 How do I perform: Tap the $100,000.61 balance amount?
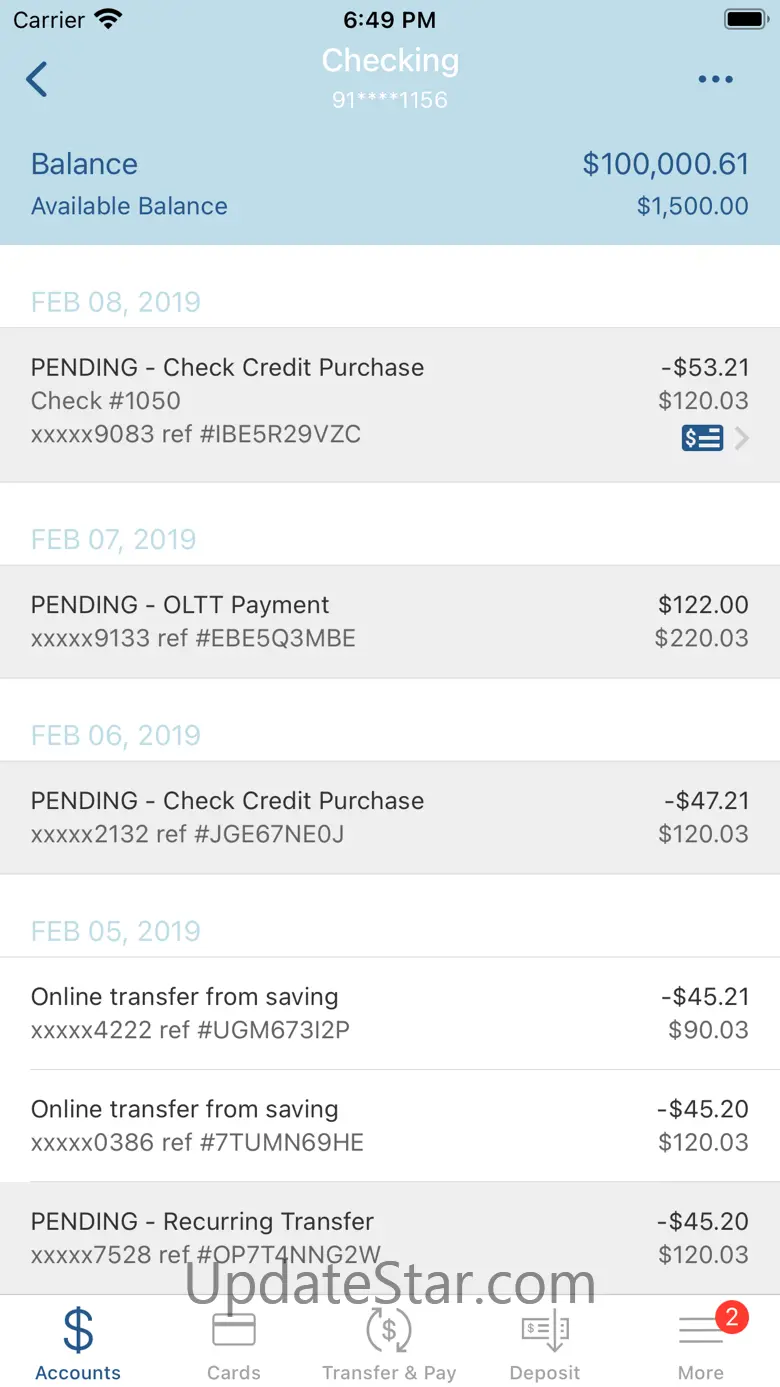coord(665,164)
